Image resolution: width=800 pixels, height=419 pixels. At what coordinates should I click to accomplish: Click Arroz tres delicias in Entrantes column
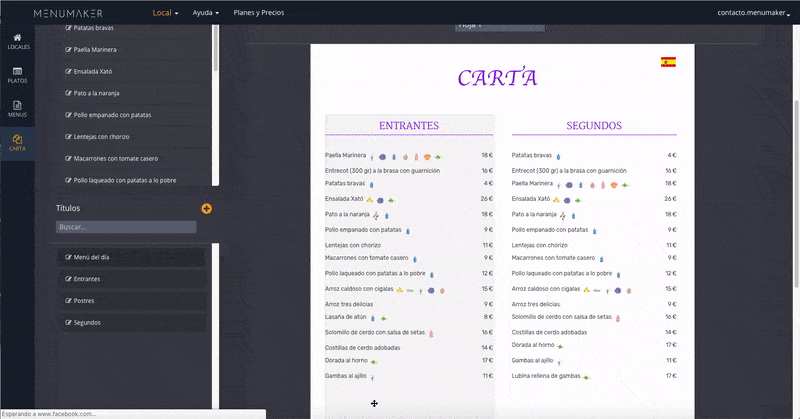[349, 304]
